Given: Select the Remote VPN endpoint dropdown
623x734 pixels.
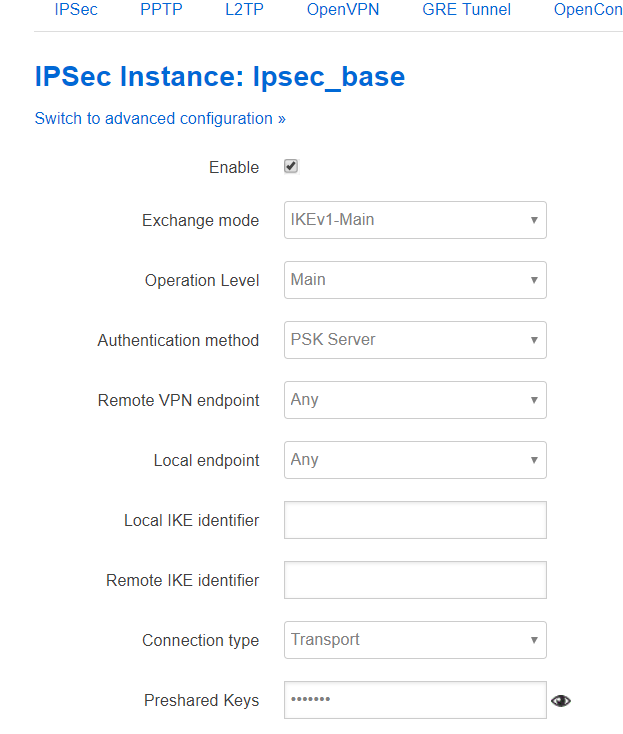Looking at the screenshot, I should coord(415,400).
